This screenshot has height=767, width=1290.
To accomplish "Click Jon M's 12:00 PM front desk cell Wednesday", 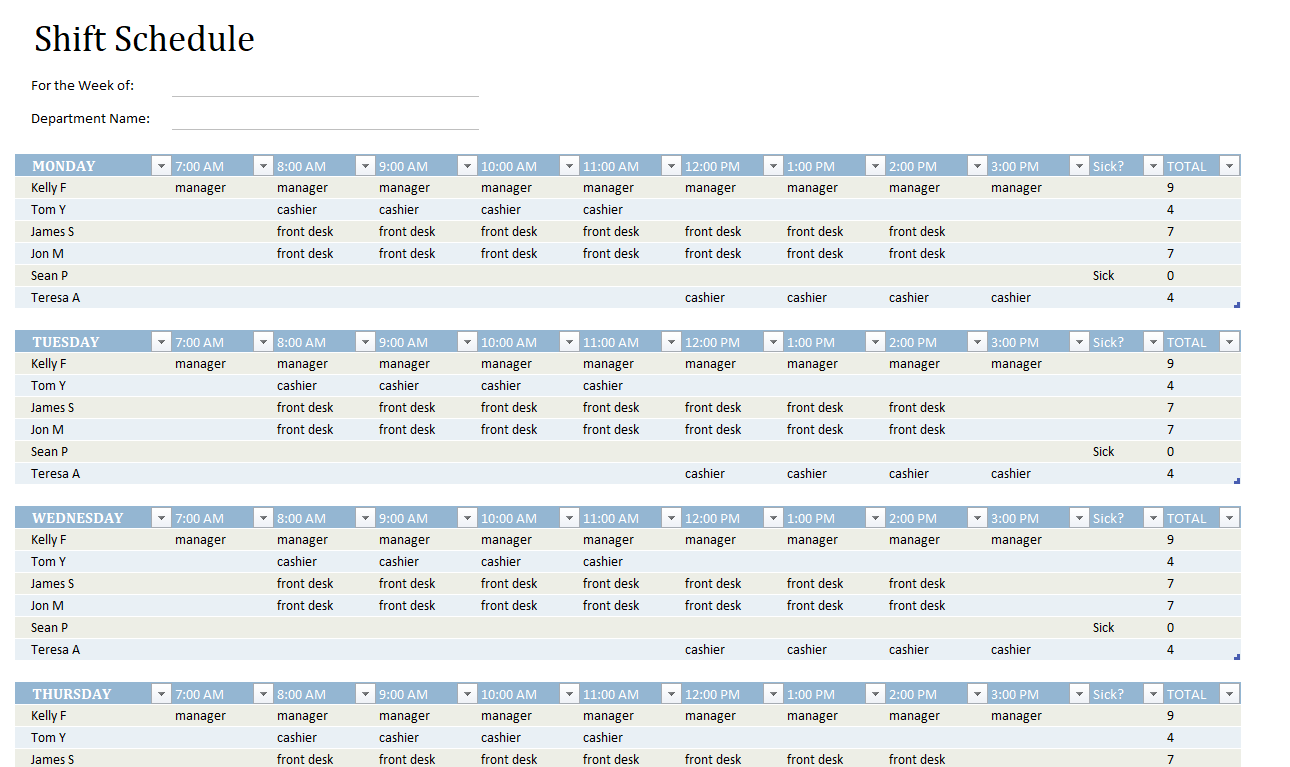I will click(x=713, y=606).
